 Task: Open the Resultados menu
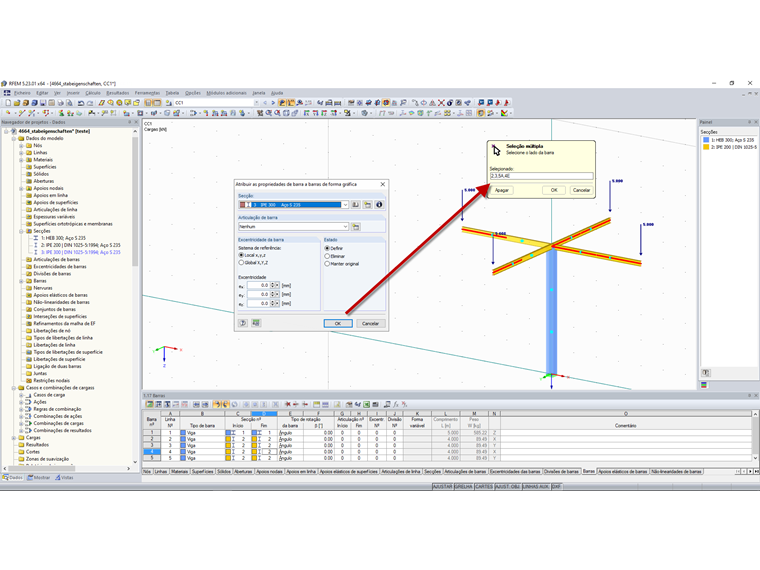tap(118, 93)
